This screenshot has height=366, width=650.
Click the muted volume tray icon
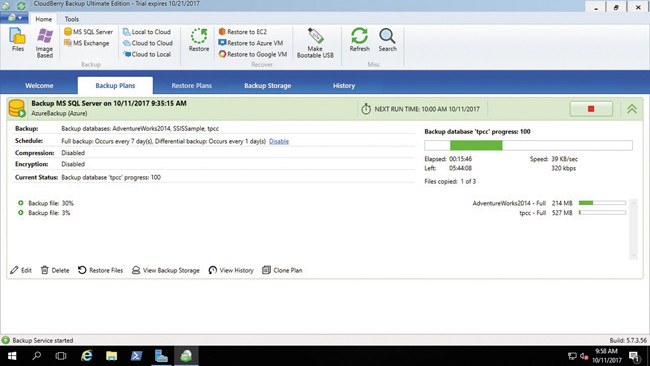tap(585, 356)
